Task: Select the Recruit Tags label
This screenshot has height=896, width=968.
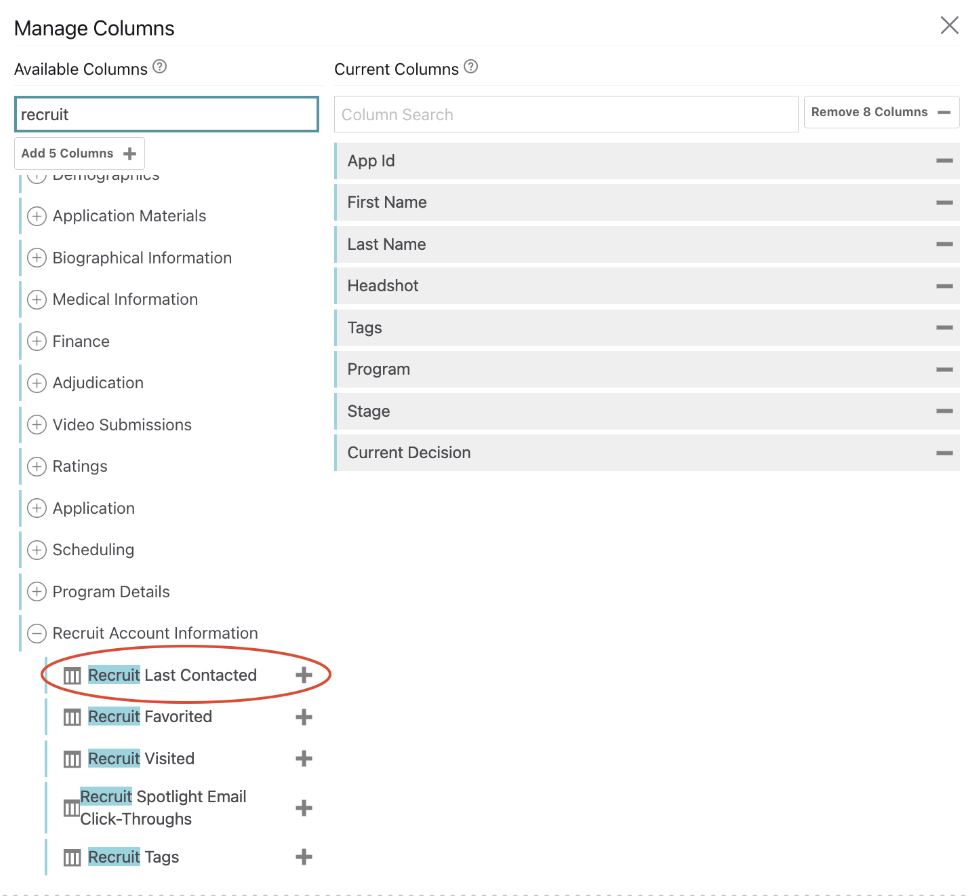Action: click(x=133, y=857)
